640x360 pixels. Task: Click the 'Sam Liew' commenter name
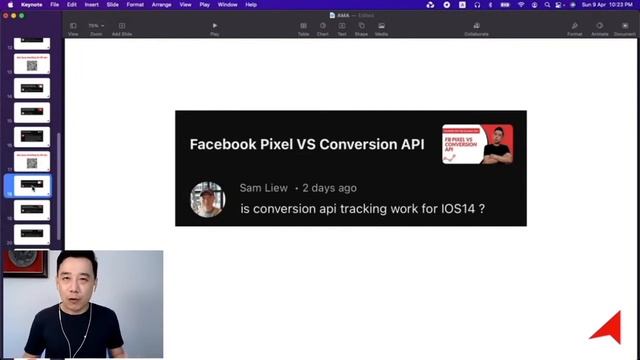click(x=264, y=188)
